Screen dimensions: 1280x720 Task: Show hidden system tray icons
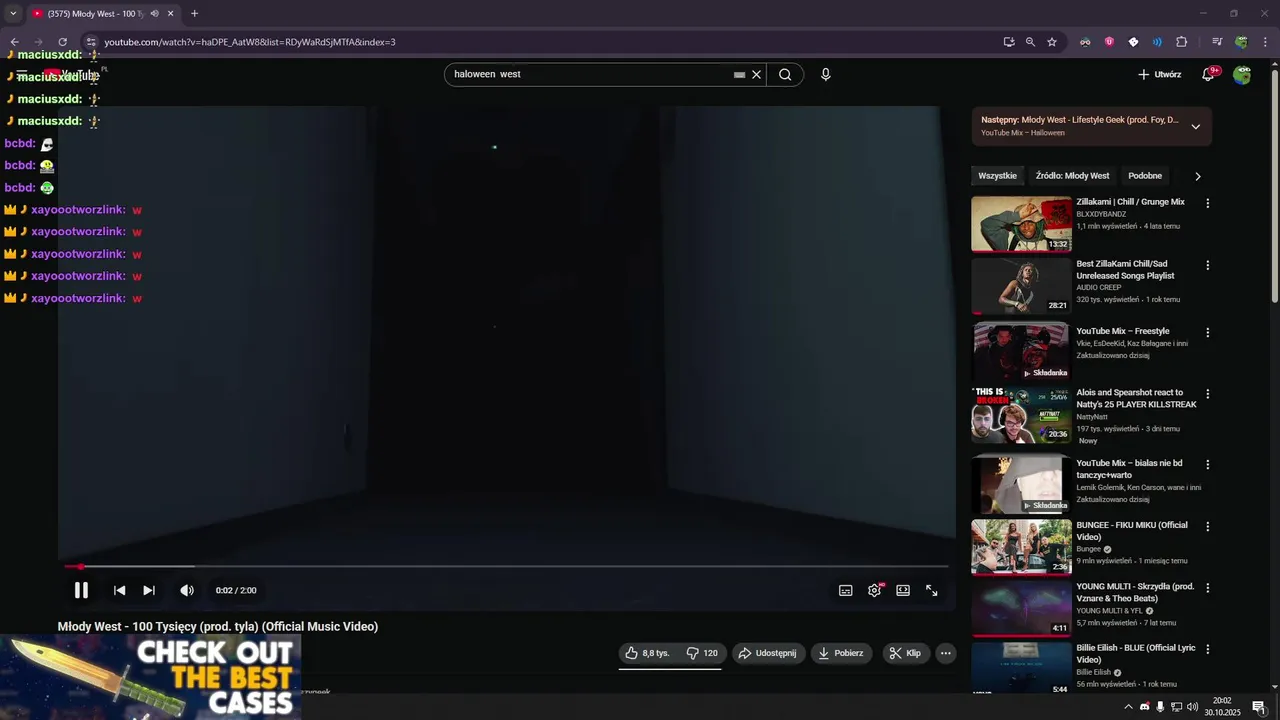click(1129, 707)
